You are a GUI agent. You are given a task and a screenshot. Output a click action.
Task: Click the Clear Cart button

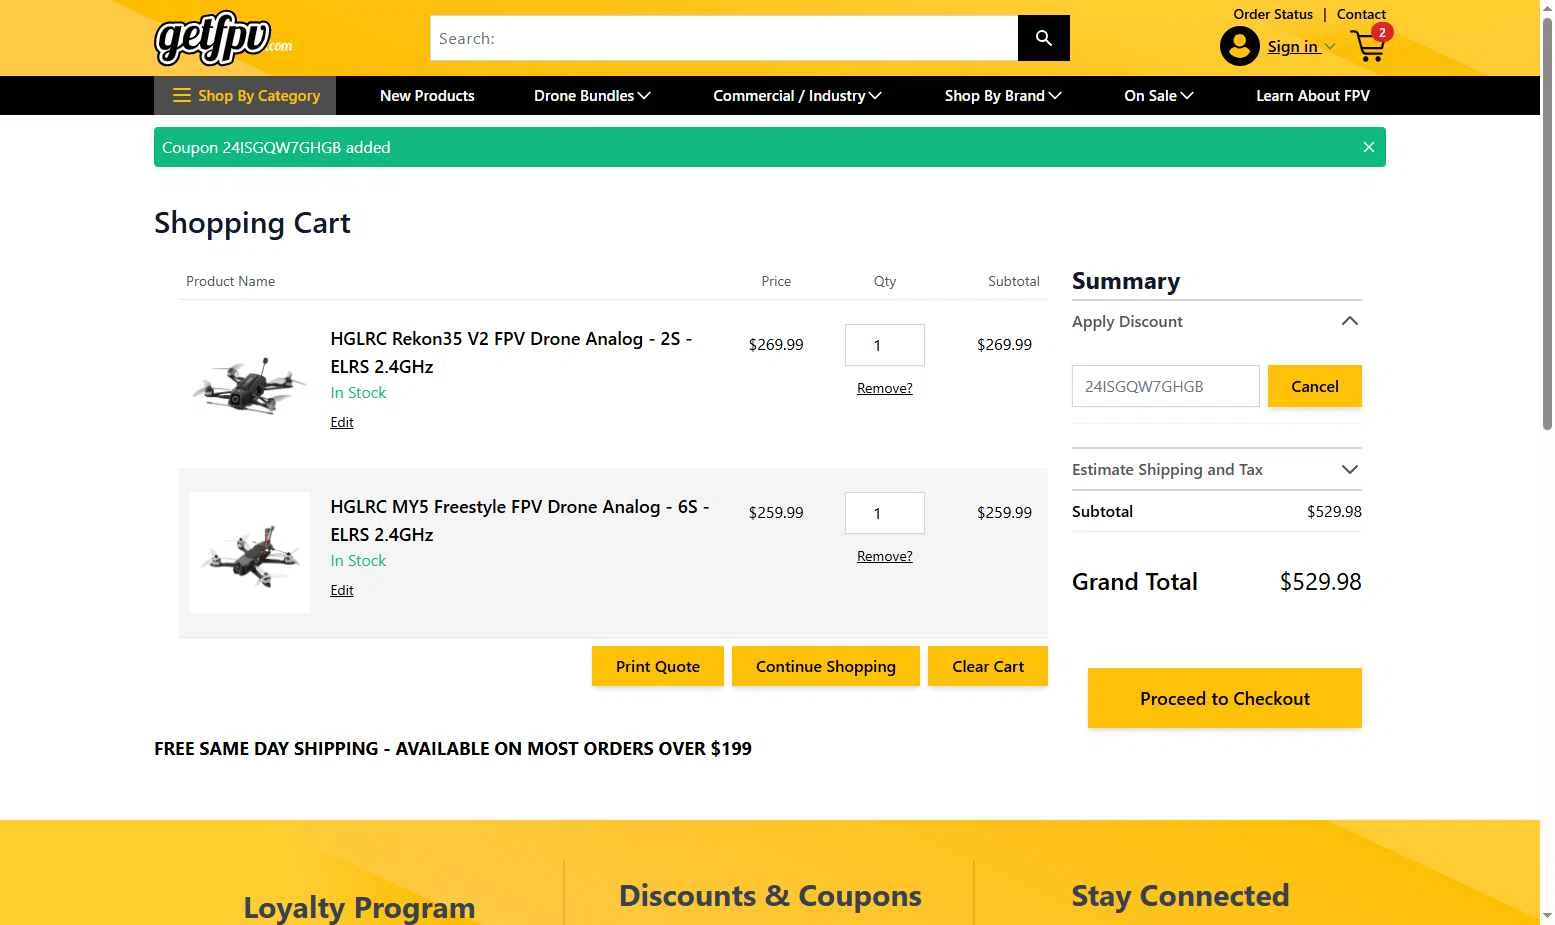[987, 666]
